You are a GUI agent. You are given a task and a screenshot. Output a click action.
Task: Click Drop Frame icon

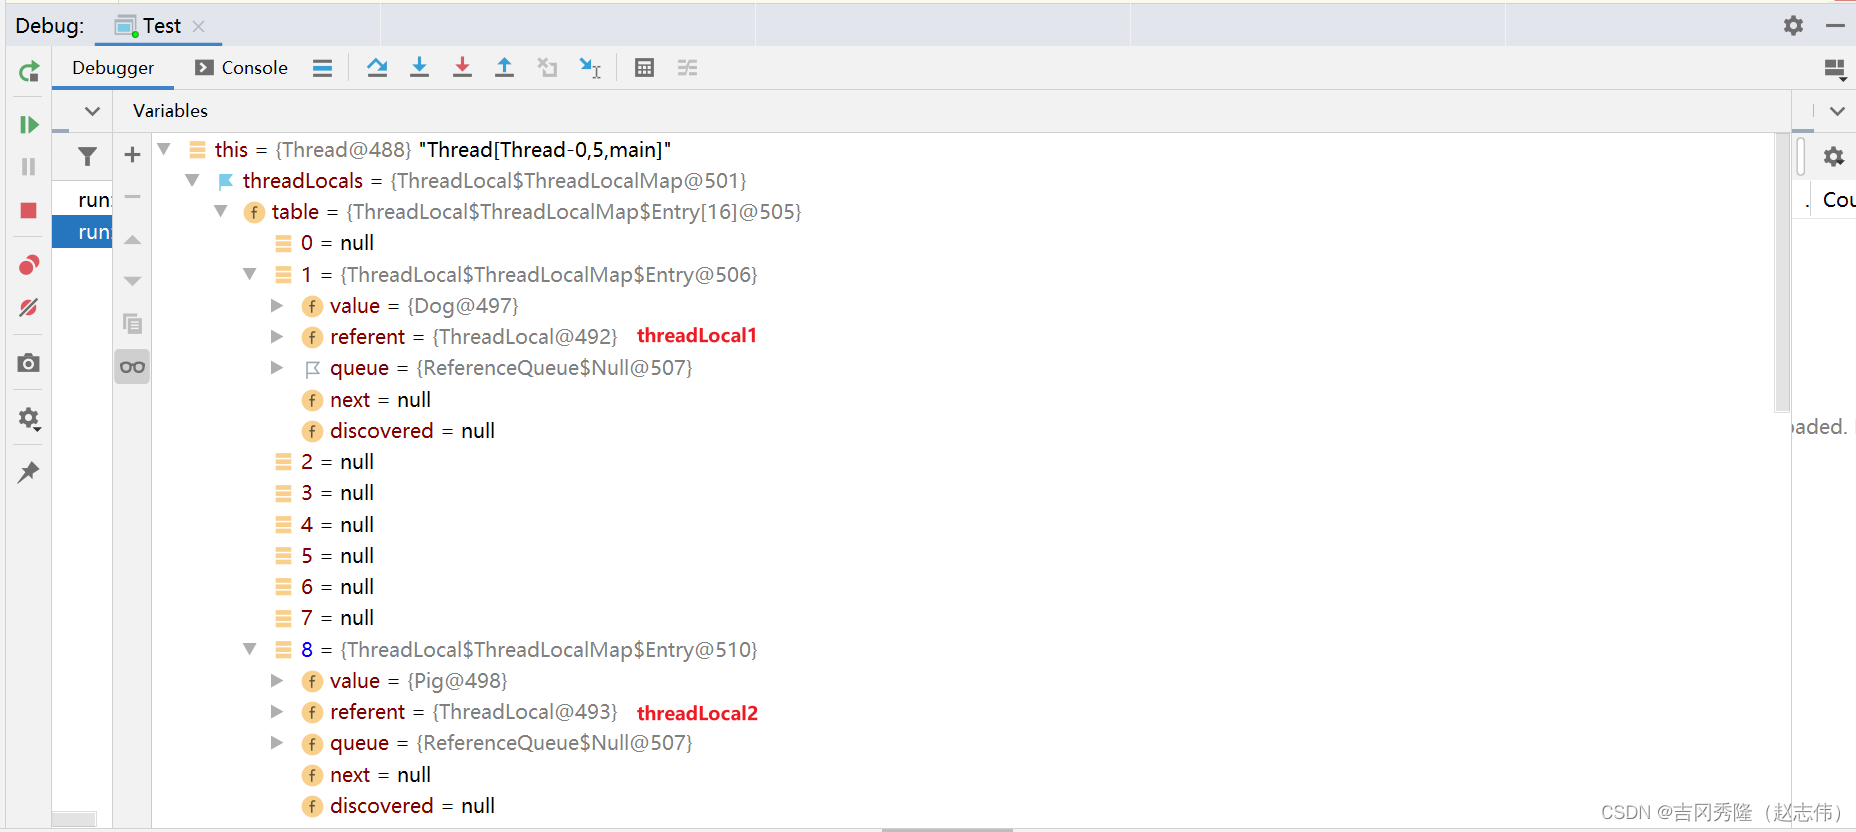click(547, 68)
